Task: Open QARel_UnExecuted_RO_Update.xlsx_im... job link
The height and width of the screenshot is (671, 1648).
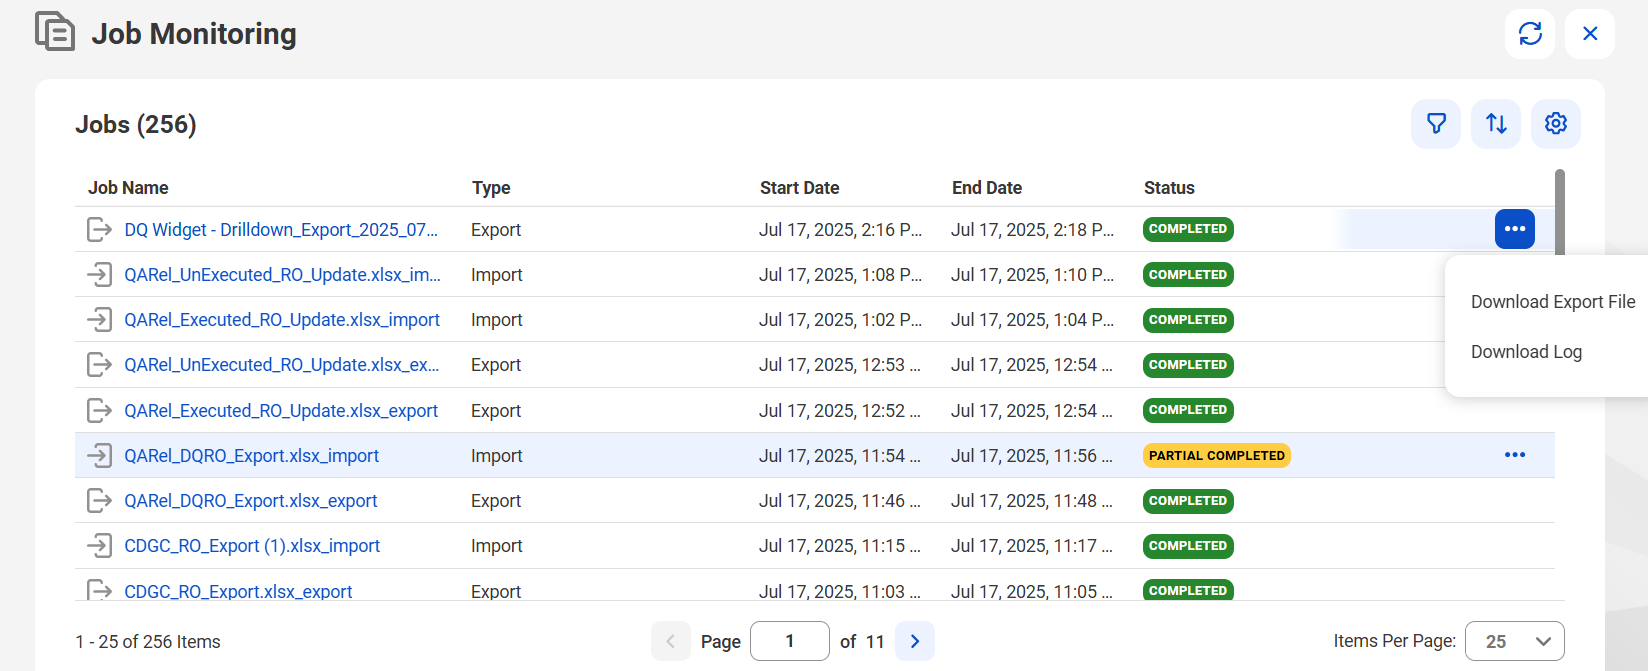Action: click(282, 275)
